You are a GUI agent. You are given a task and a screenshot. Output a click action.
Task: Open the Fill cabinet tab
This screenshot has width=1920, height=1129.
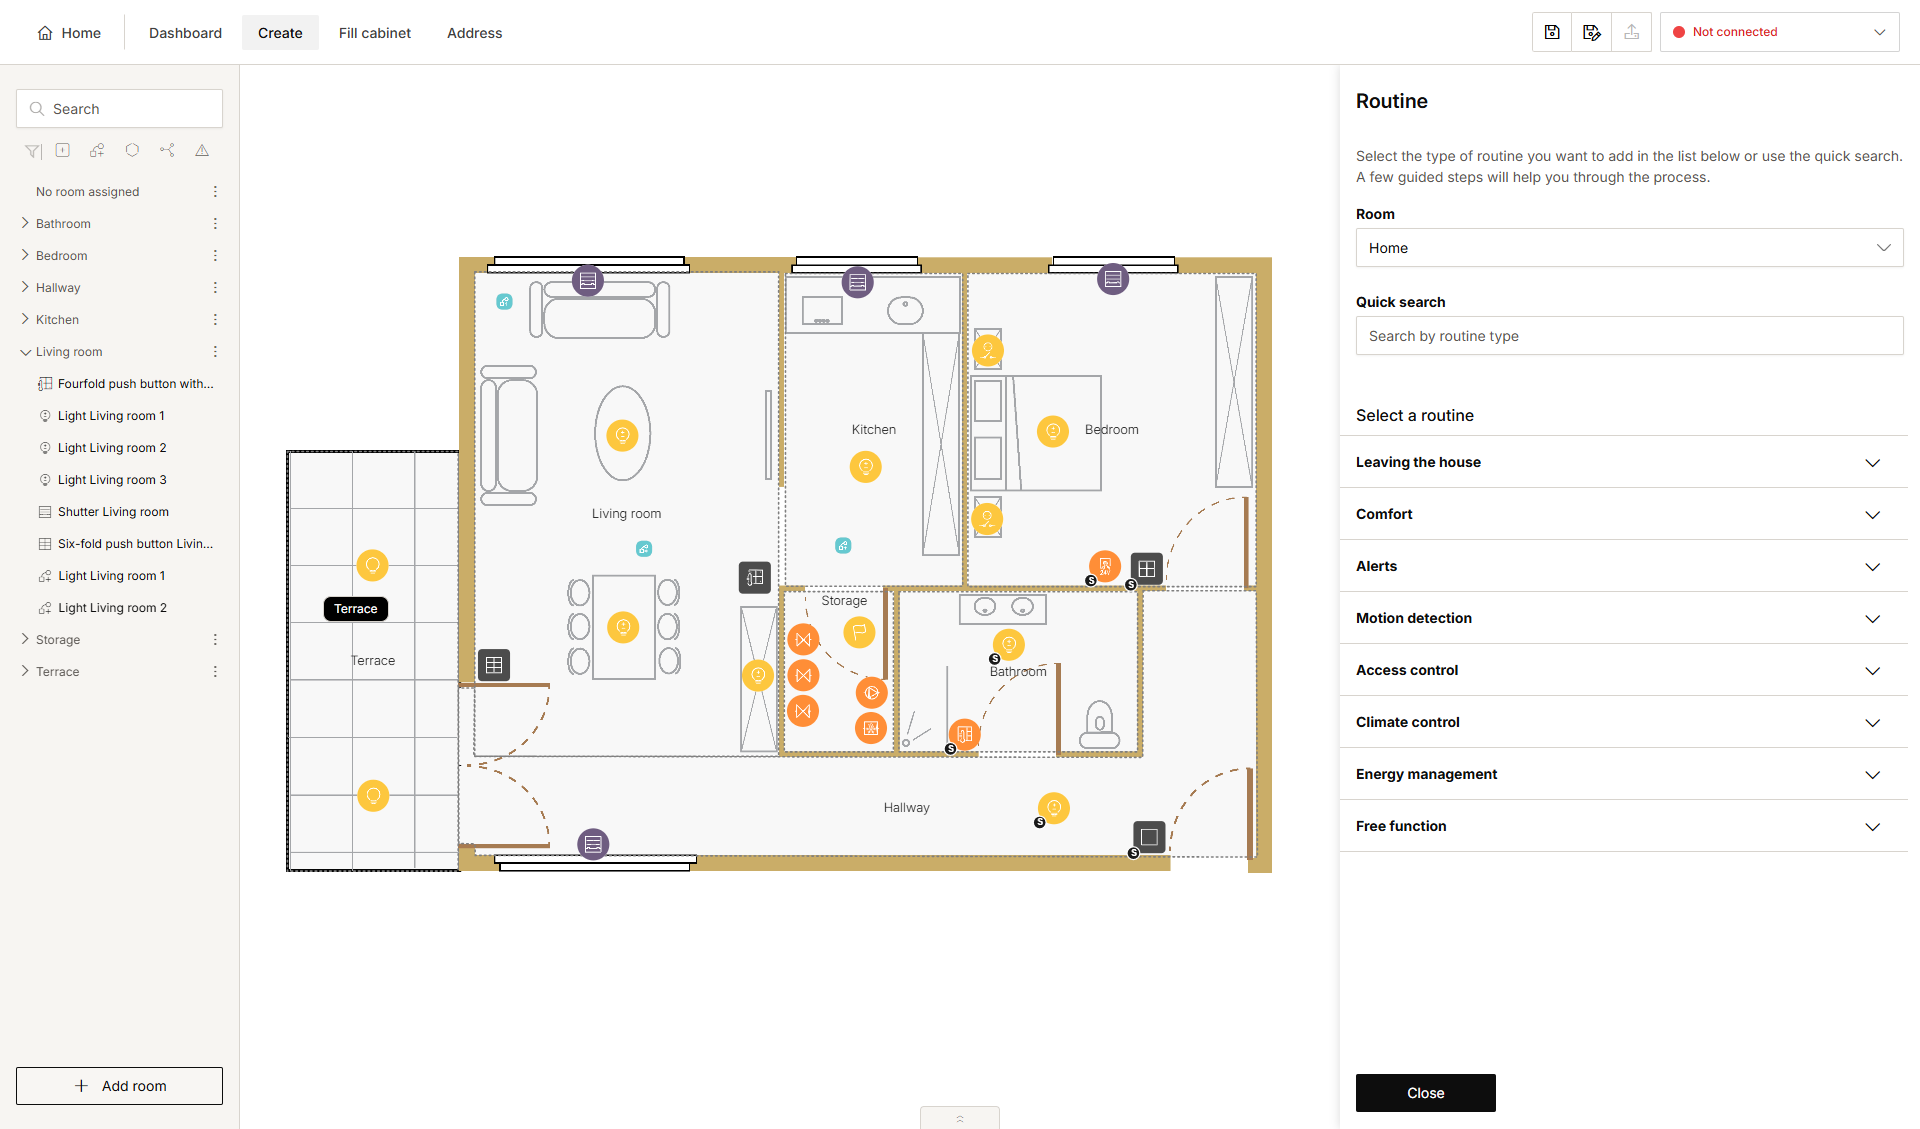374,33
